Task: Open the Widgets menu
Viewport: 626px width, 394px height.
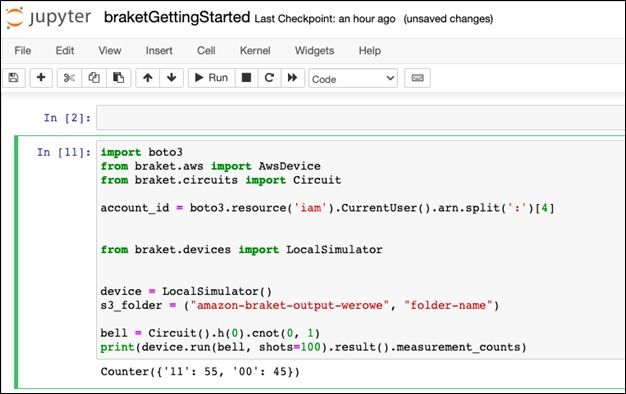Action: 314,51
